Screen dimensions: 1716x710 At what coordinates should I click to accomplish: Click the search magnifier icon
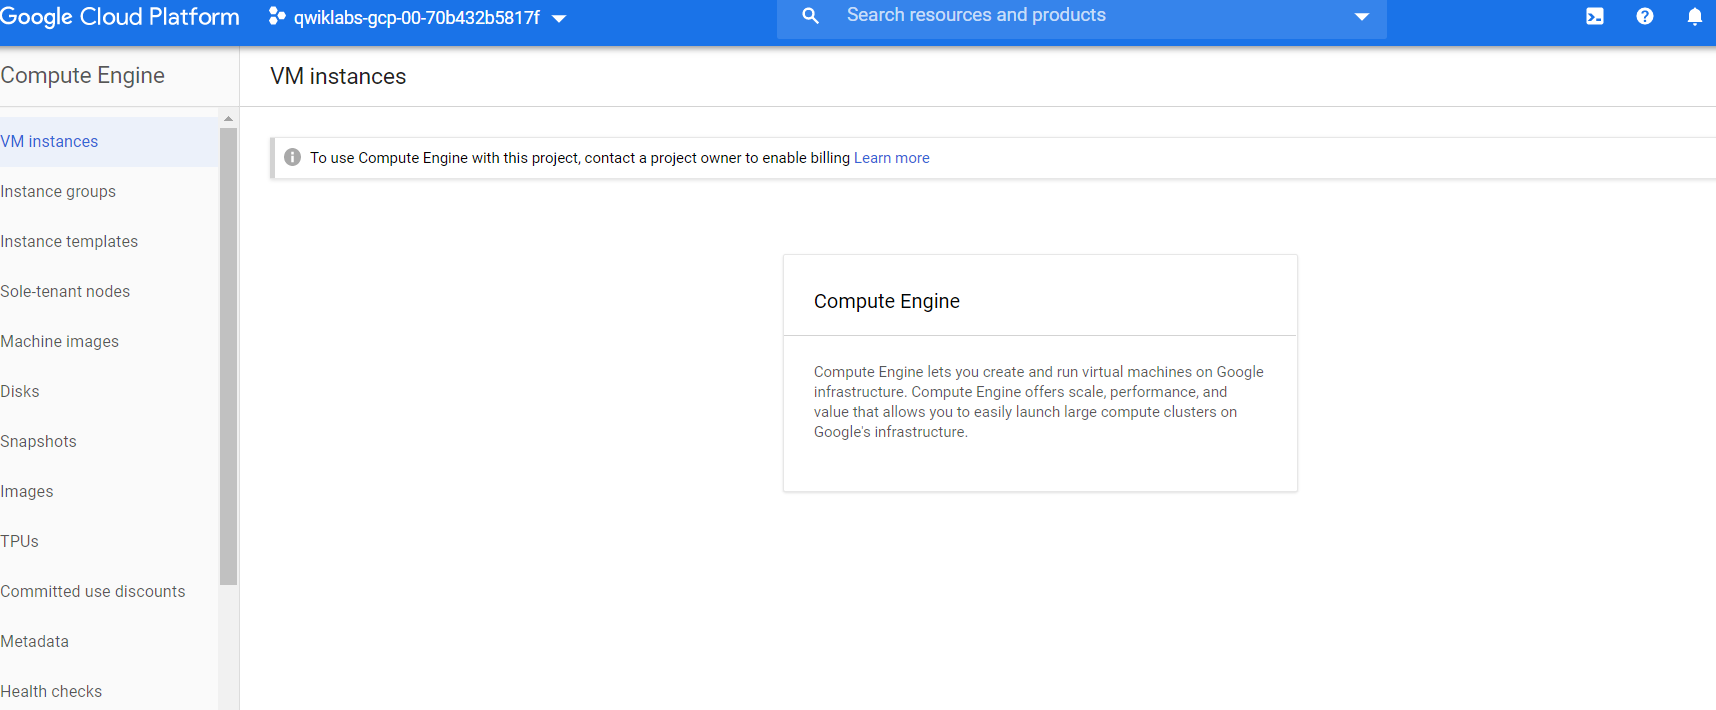tap(810, 16)
